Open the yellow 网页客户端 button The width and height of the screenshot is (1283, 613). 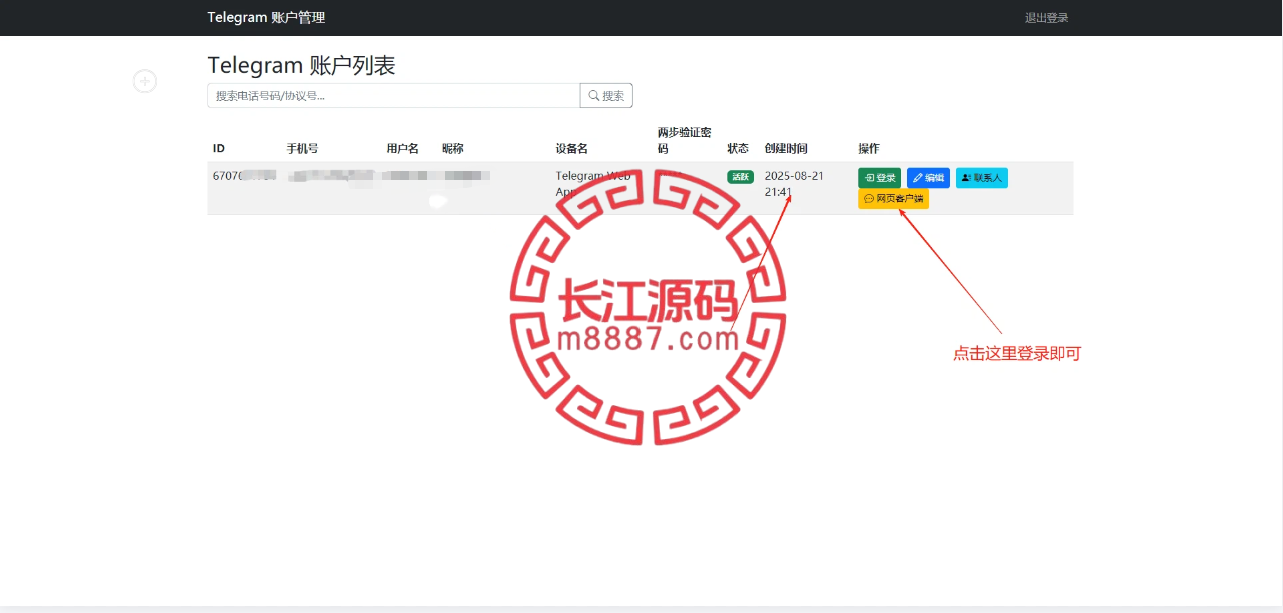(893, 199)
